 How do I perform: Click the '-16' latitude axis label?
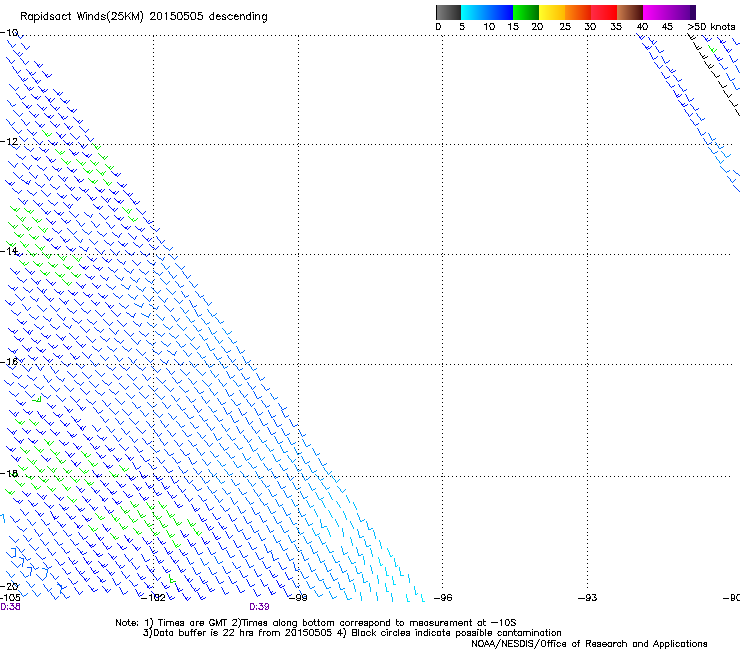point(9,362)
